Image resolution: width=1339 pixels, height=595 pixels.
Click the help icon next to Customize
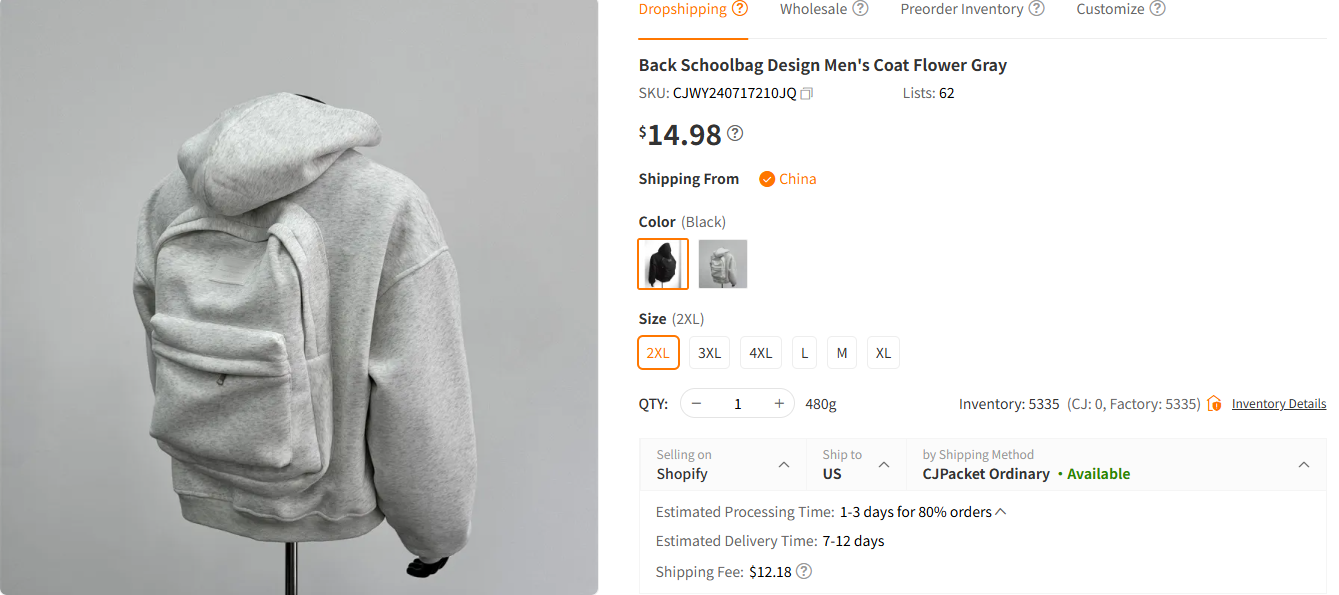pyautogui.click(x=1158, y=8)
